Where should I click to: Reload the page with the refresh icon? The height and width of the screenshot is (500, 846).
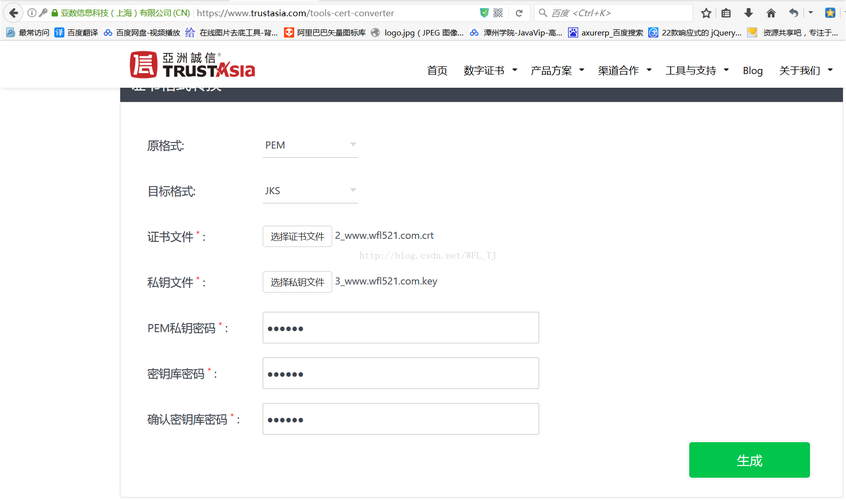tap(519, 12)
